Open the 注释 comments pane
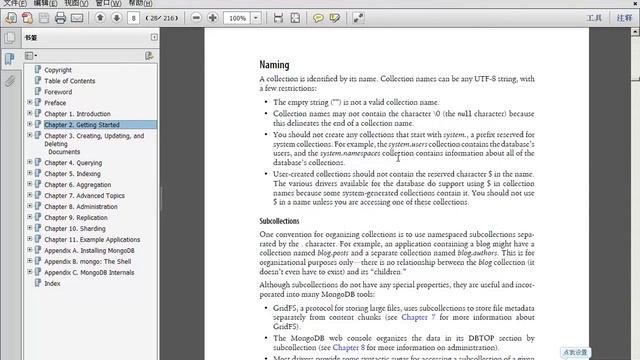Viewport: 640px width, 360px height. pyautogui.click(x=624, y=18)
